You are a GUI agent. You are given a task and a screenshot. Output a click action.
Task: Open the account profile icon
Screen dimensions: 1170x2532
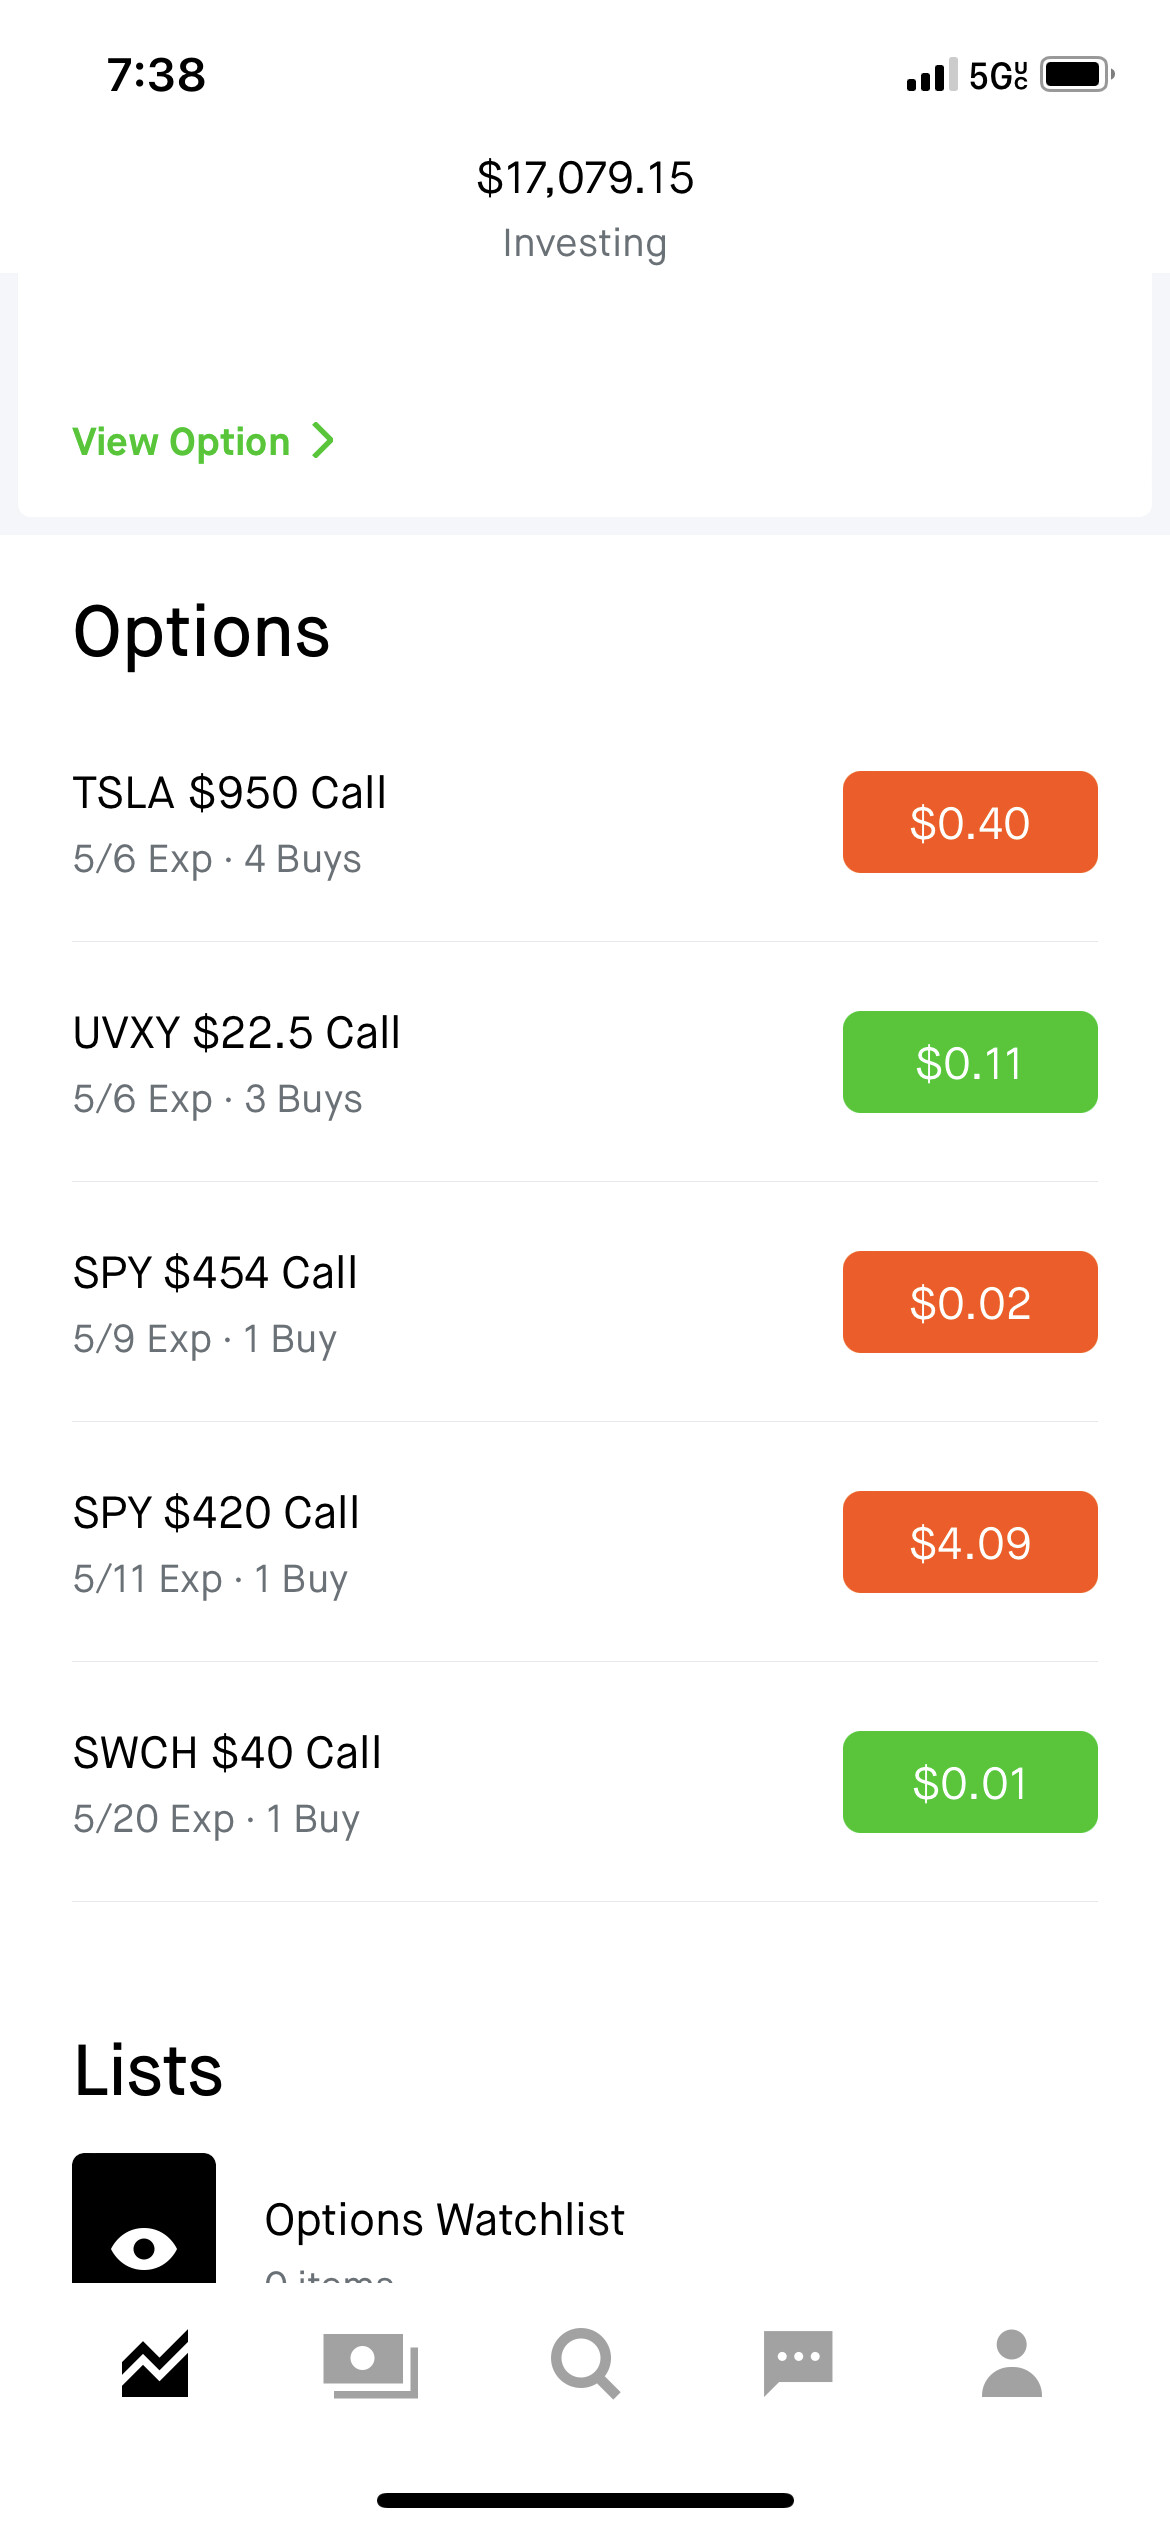[1012, 2364]
